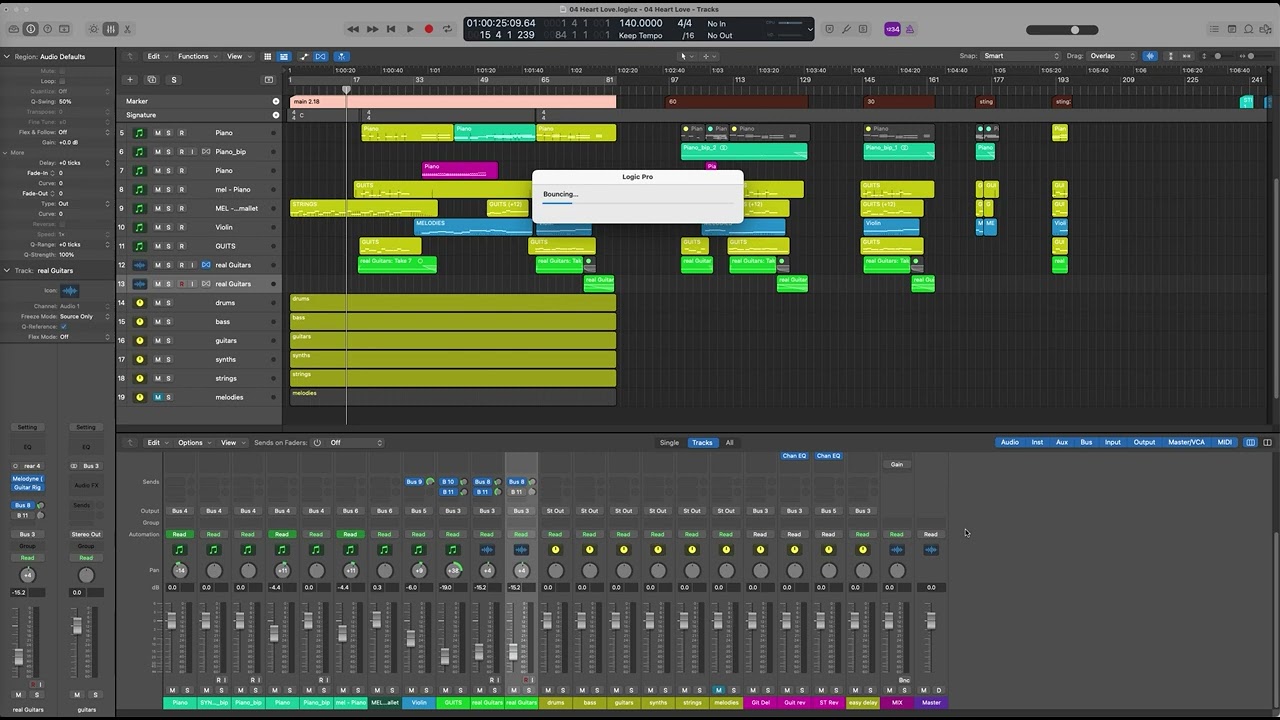Filter mixer by Aux channels
1280x720 pixels.
coord(1061,442)
